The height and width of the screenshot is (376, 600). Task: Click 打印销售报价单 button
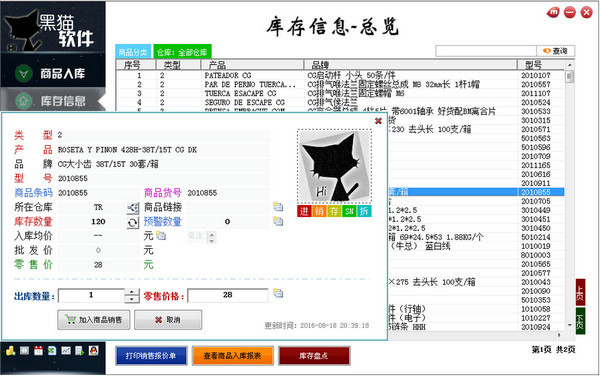pos(151,356)
